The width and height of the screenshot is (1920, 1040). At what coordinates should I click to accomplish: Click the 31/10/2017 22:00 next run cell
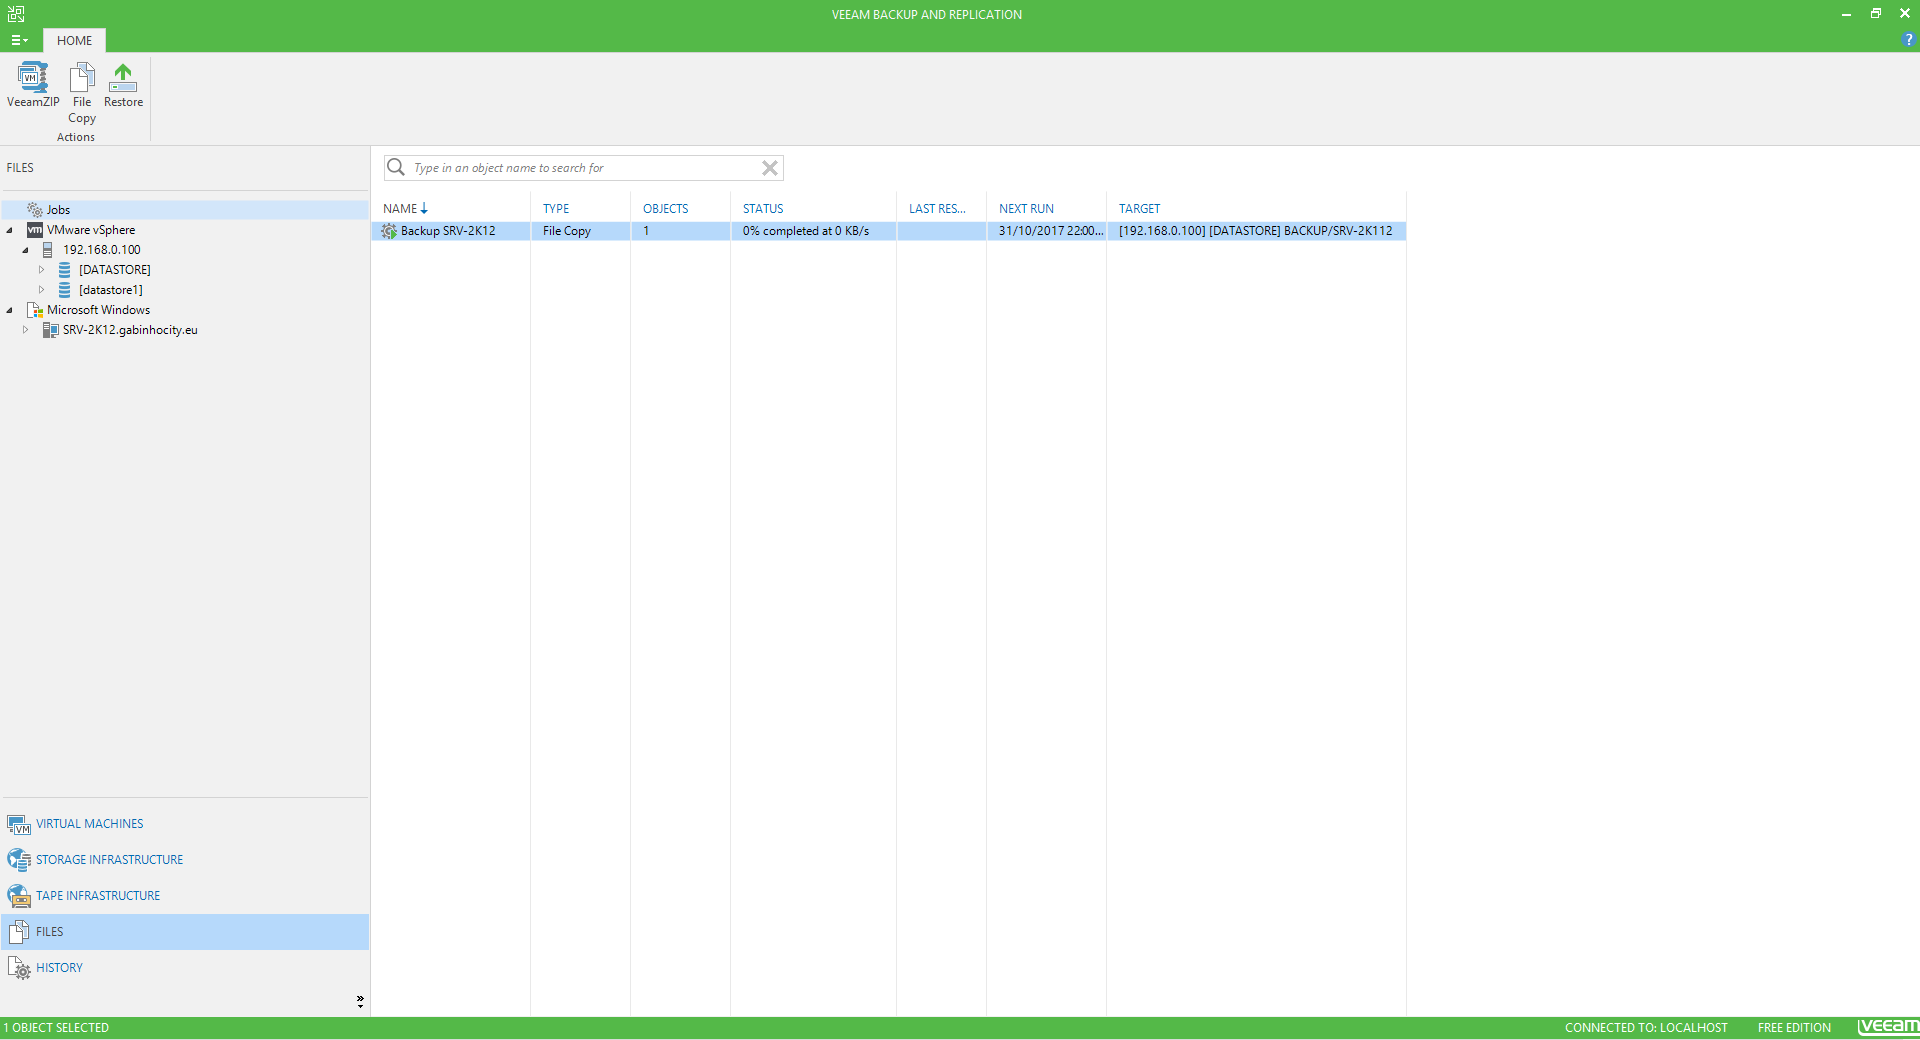(x=1050, y=231)
